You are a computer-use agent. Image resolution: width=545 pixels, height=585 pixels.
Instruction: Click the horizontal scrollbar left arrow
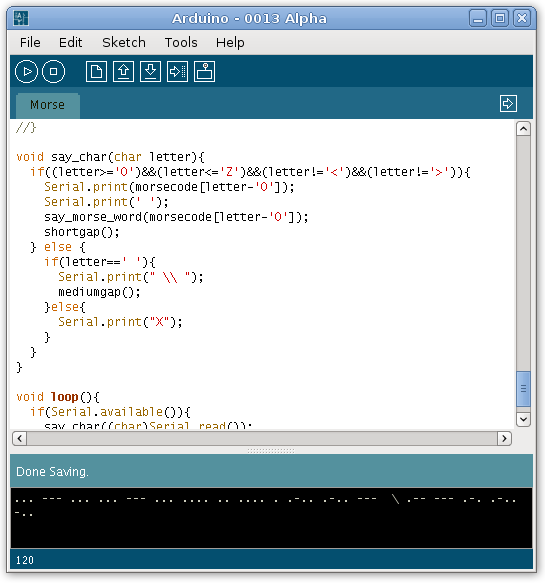click(x=19, y=438)
